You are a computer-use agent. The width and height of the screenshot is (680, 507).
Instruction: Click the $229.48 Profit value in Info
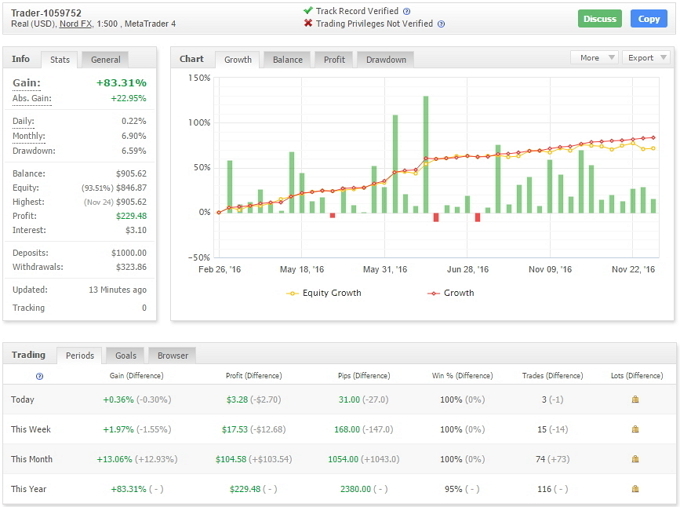tap(131, 216)
